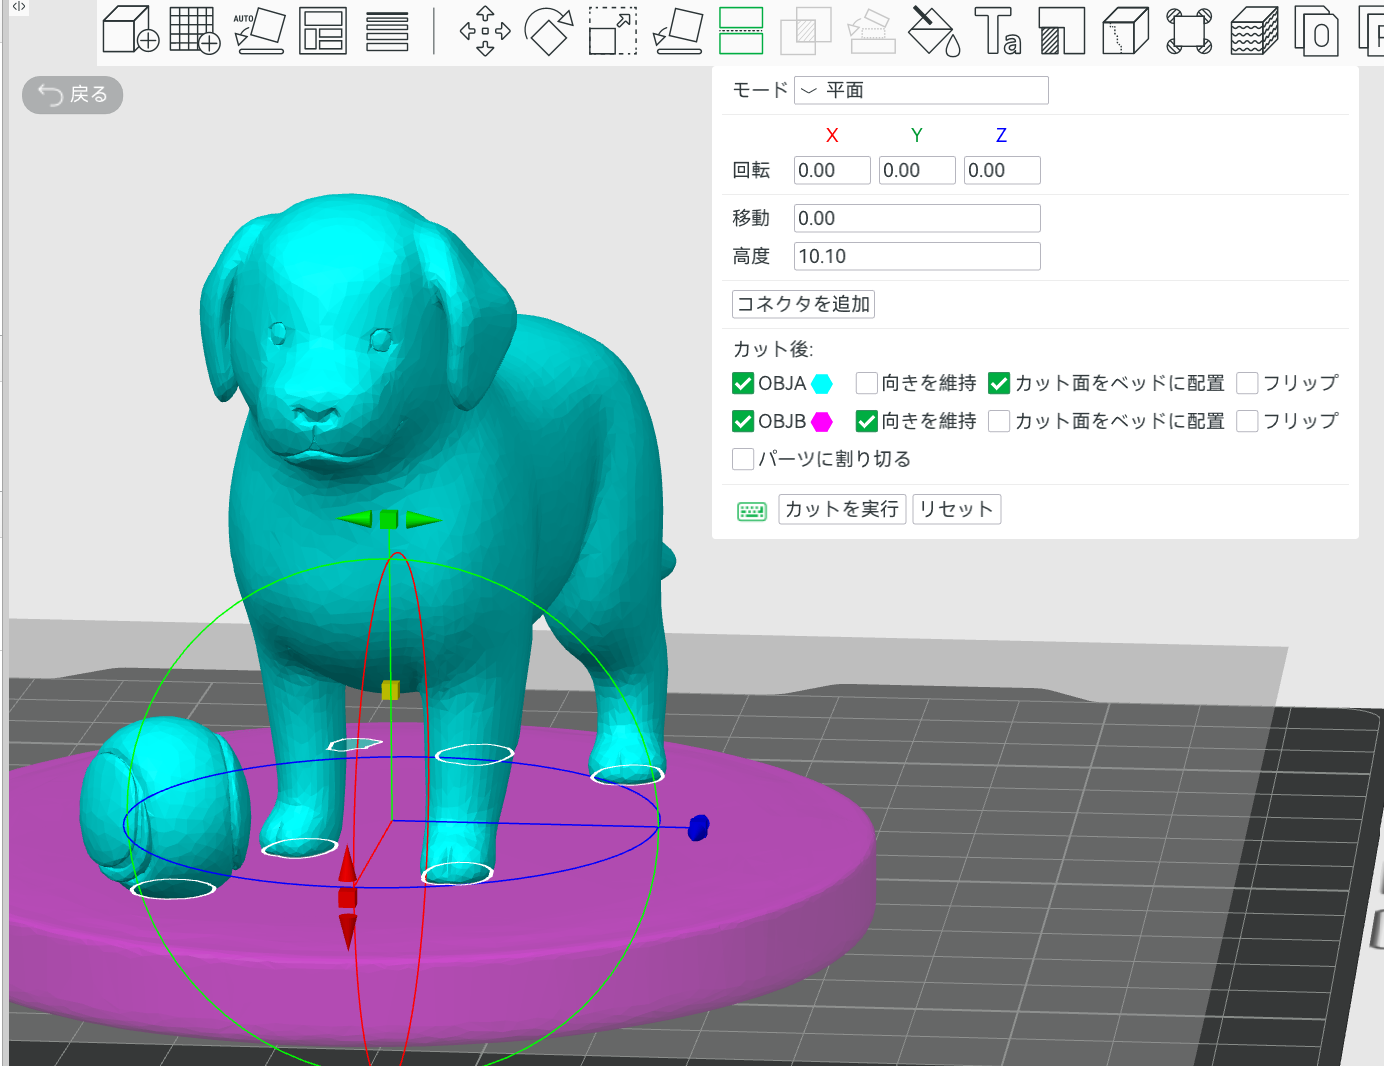Uncheck the OBJB checkbox
The height and width of the screenshot is (1066, 1384).
pos(743,421)
